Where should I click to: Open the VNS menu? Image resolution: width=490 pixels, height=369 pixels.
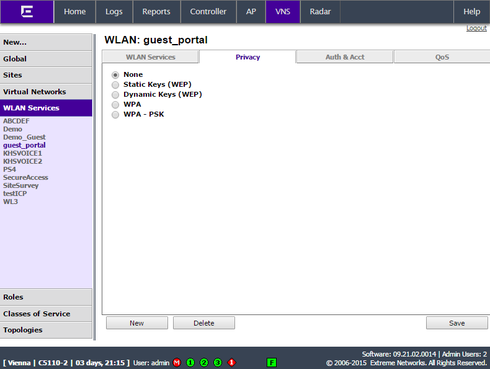283,12
